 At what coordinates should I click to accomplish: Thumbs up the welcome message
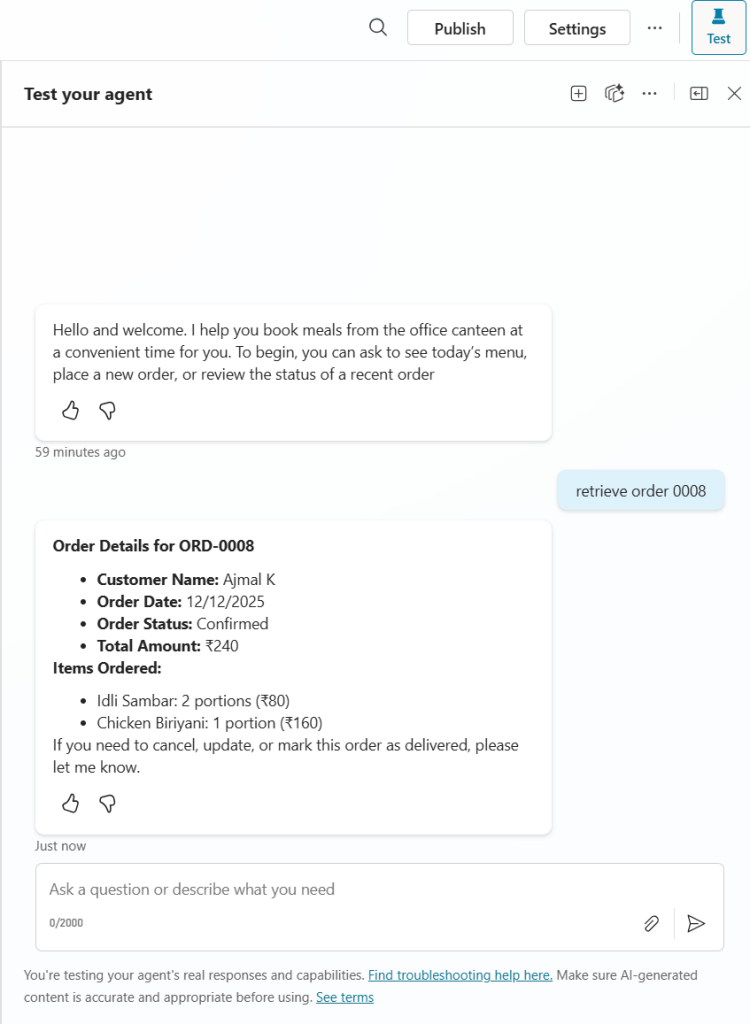(x=70, y=411)
